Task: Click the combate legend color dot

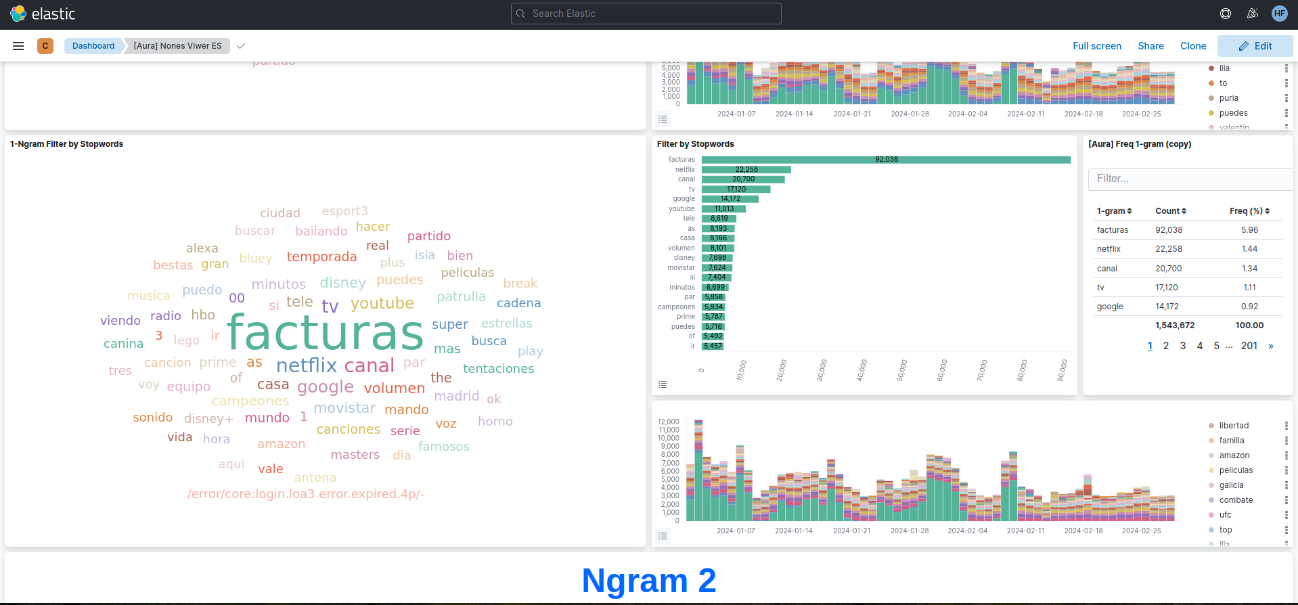Action: (x=1212, y=500)
